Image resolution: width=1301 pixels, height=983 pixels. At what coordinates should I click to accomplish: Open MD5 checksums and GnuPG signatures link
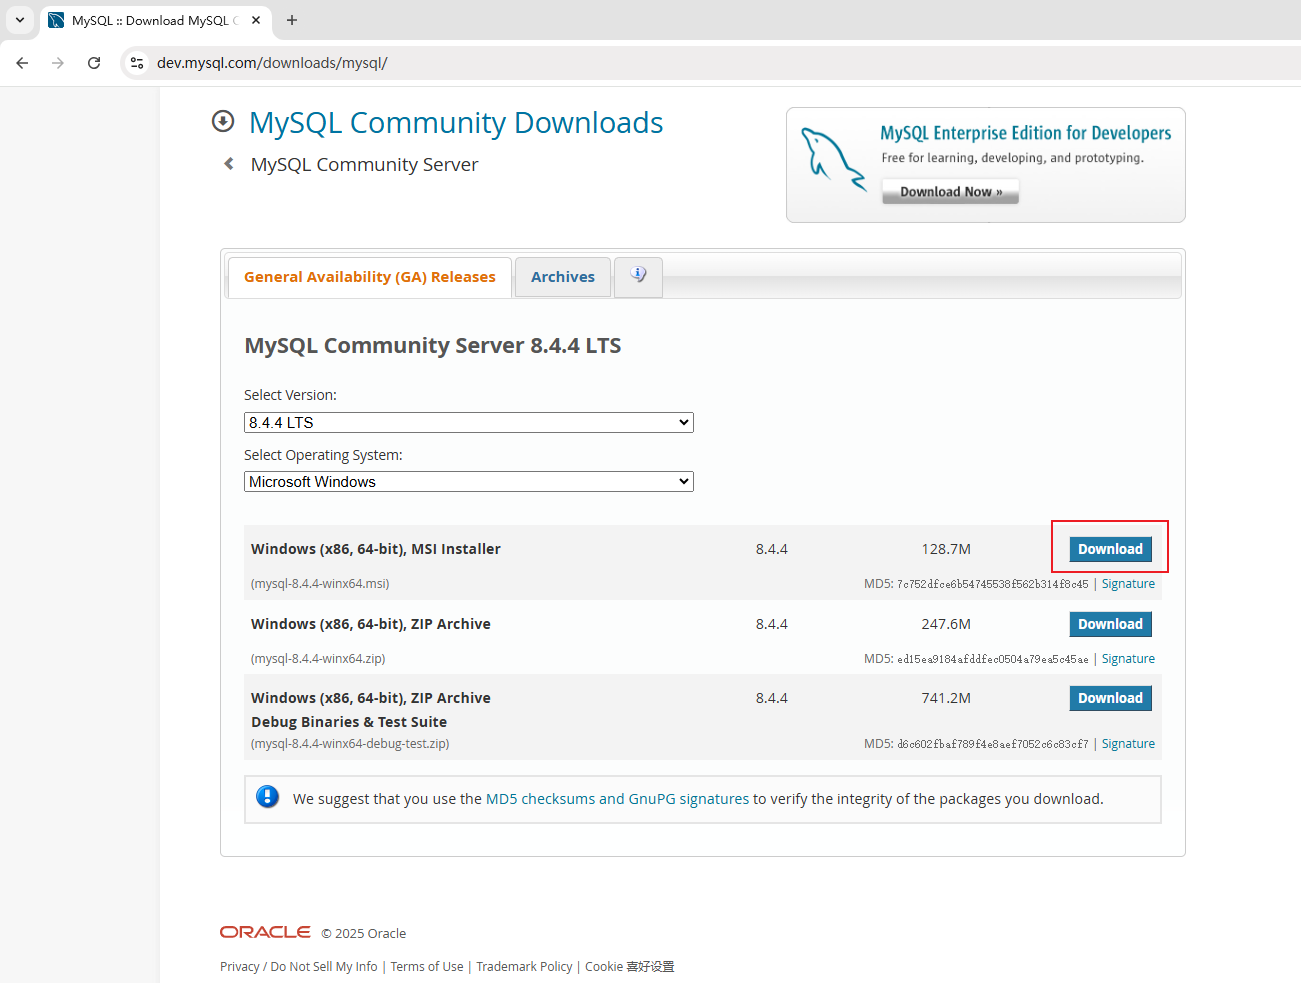click(x=617, y=799)
